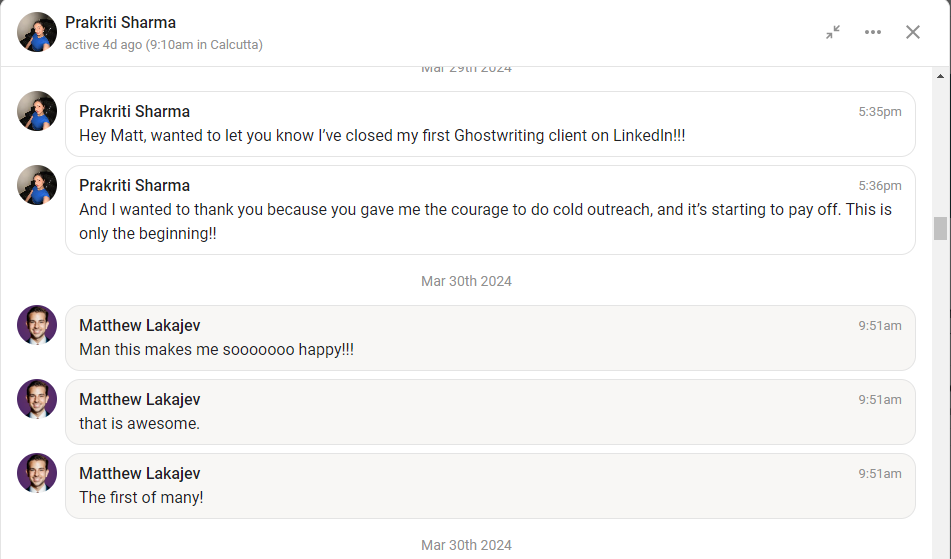951x559 pixels.
Task: Click avatar beside the 5:35pm message
Action: coord(37,111)
